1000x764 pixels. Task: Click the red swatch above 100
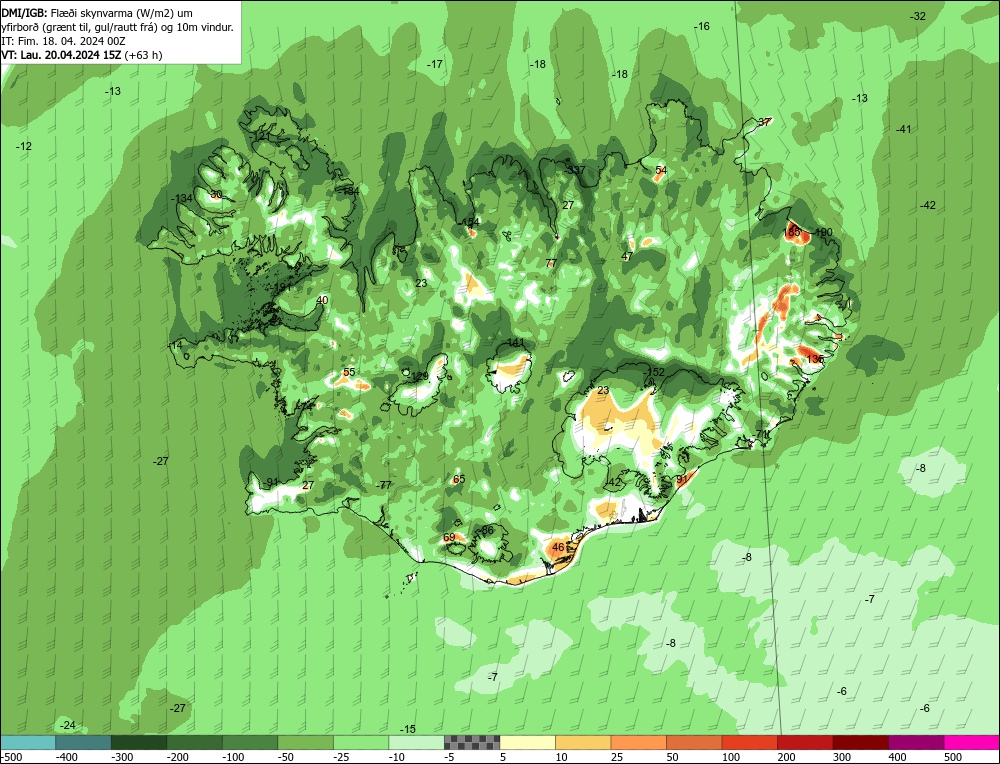pos(749,742)
